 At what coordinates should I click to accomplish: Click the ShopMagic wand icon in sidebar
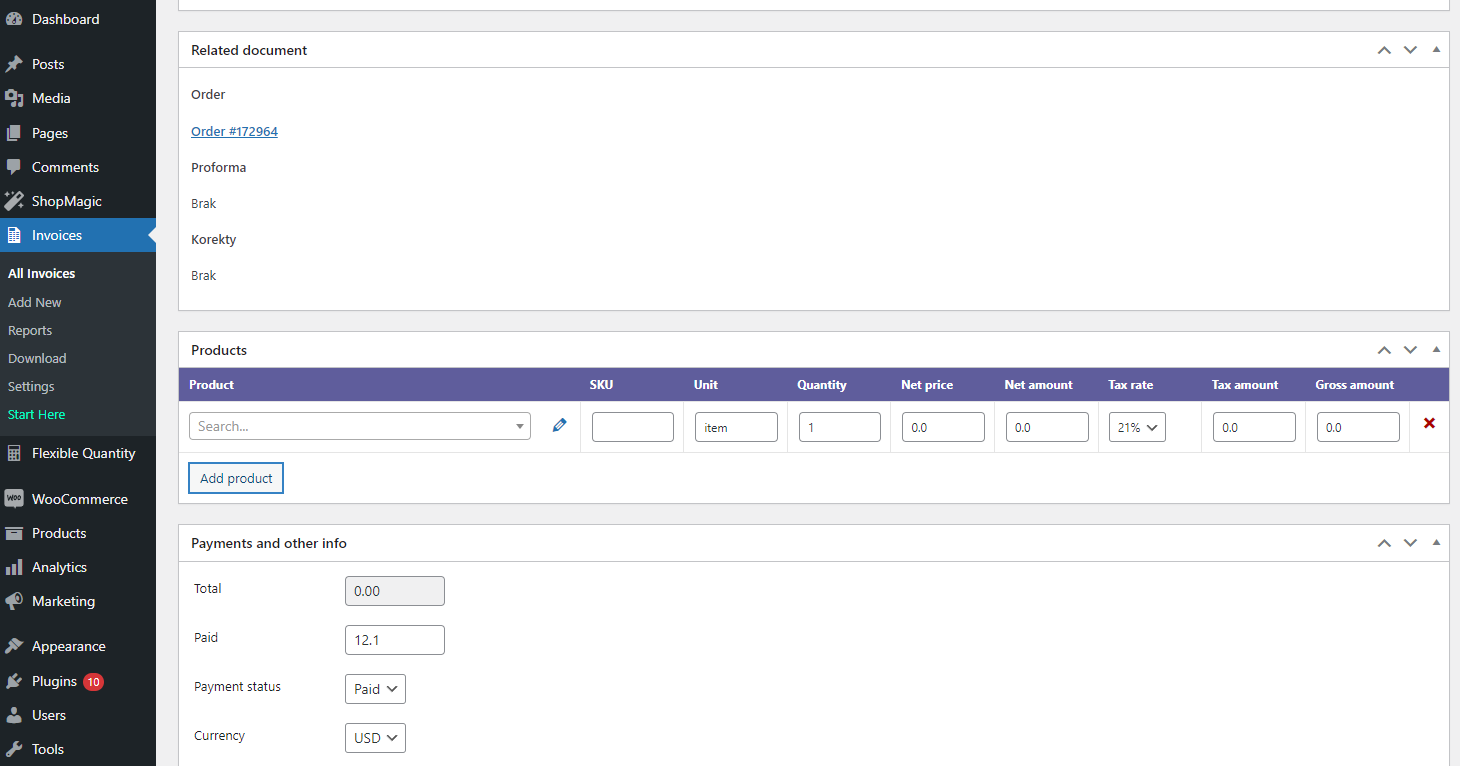(14, 201)
